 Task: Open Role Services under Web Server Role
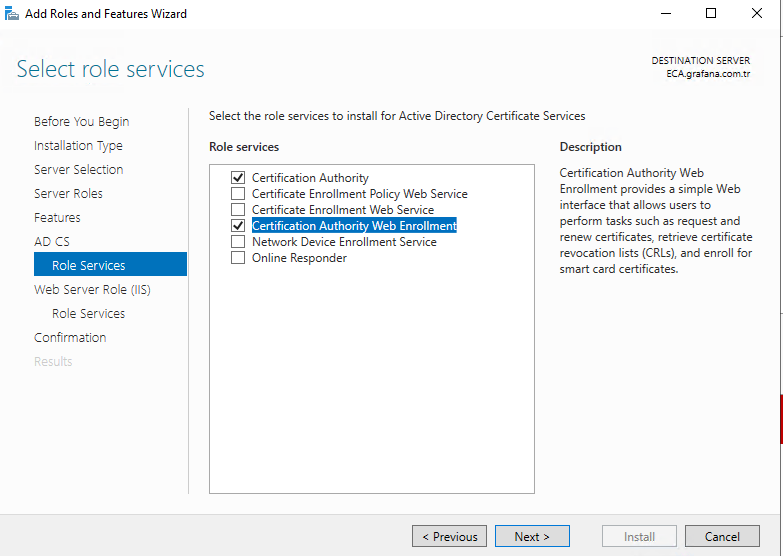click(x=88, y=313)
